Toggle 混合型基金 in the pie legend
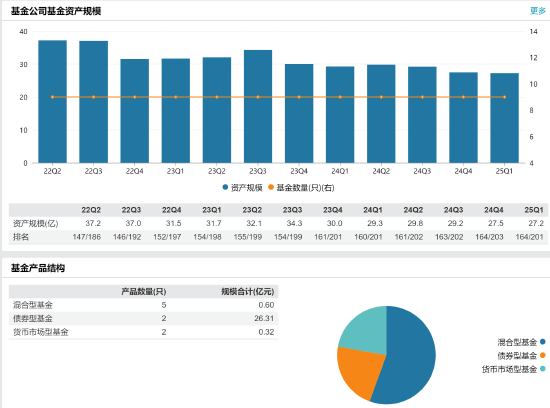 tap(521, 342)
